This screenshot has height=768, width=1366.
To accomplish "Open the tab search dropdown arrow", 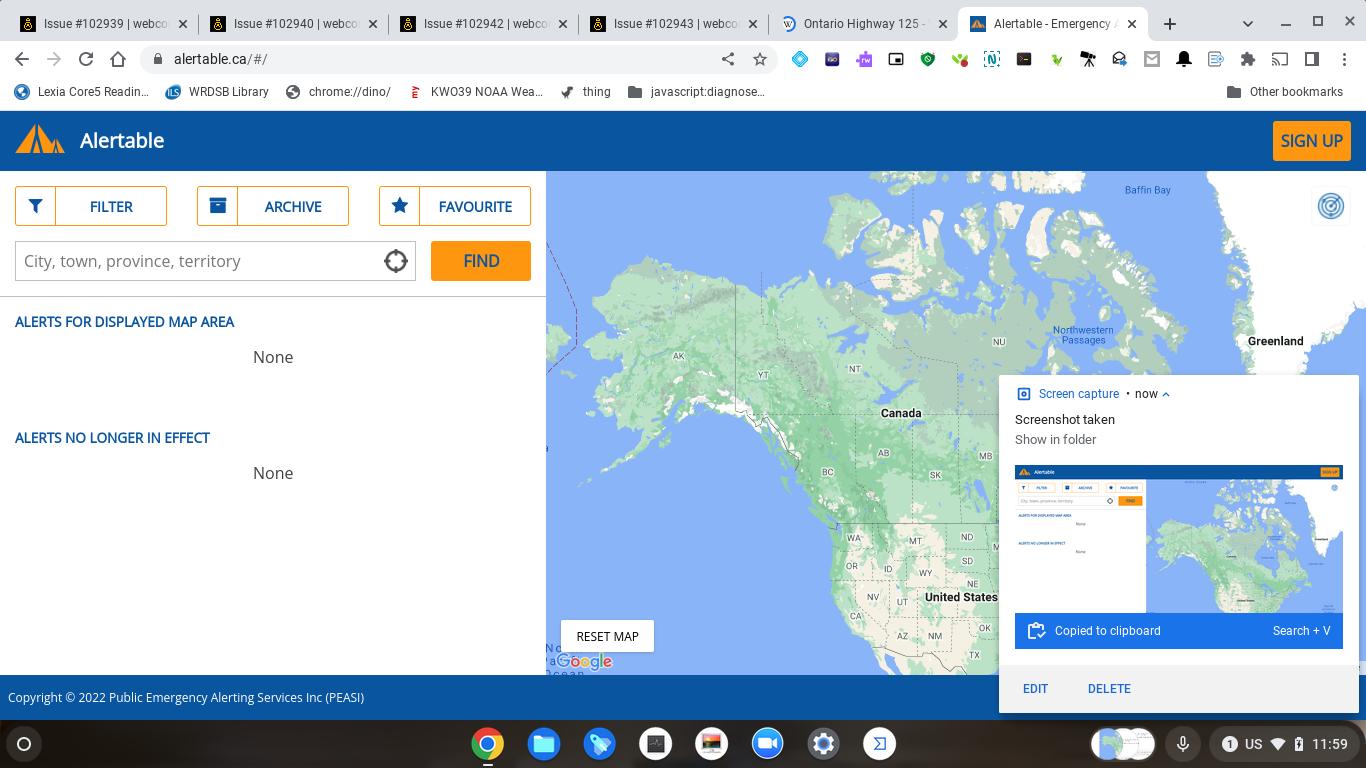I will (1247, 23).
